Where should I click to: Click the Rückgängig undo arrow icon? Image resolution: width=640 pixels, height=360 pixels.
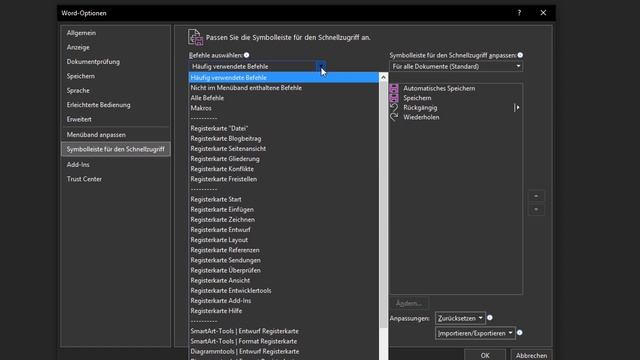pos(394,107)
